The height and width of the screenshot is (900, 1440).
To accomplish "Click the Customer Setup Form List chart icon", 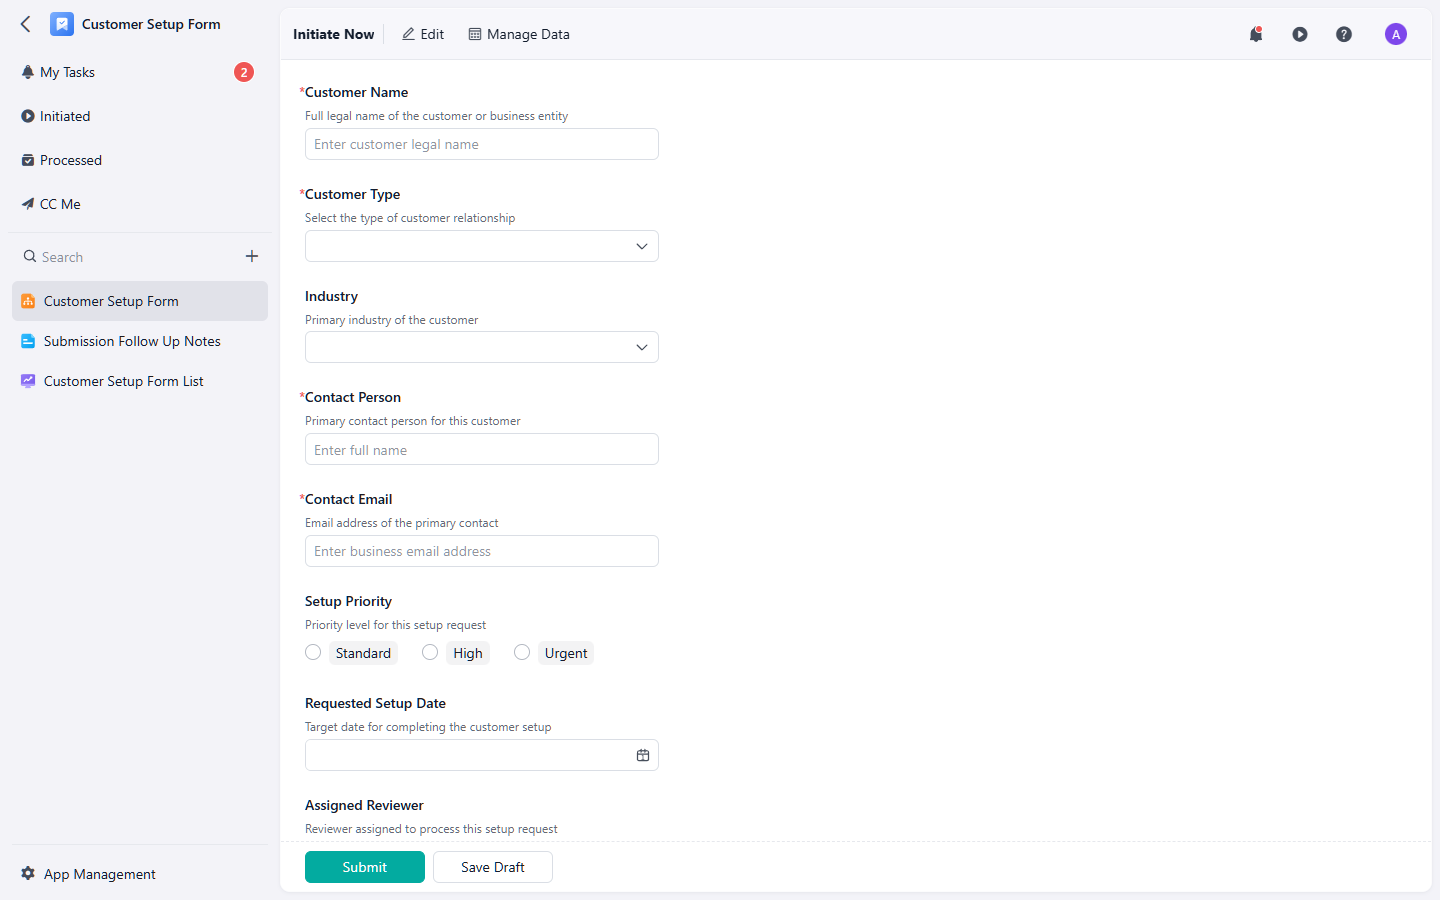I will pos(28,381).
